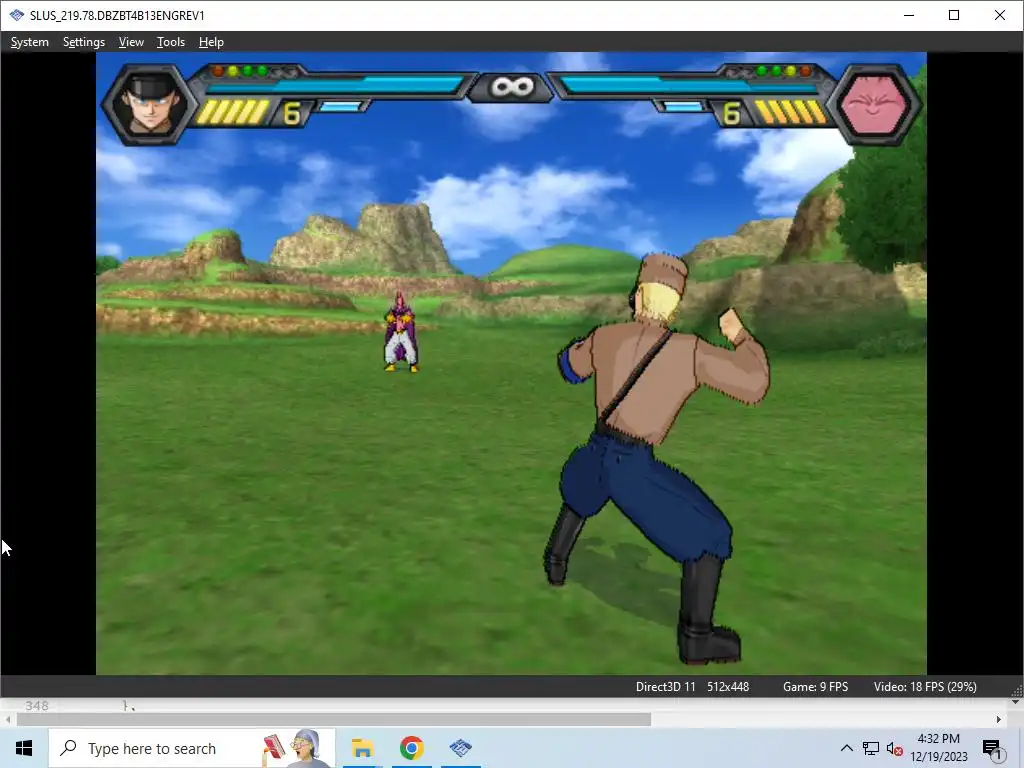Click the Video: 18 FPS (29%) status text

pos(925,686)
